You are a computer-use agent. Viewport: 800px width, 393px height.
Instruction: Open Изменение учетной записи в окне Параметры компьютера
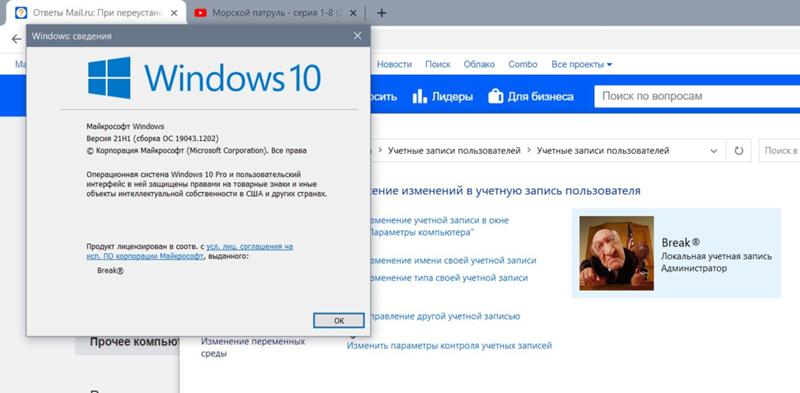coord(439,226)
